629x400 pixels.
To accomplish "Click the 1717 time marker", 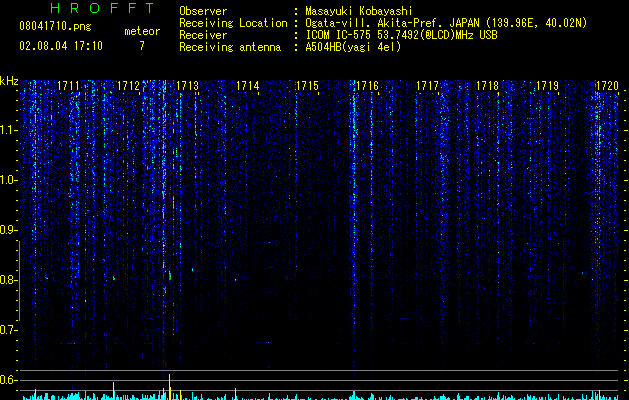I will pyautogui.click(x=427, y=86).
